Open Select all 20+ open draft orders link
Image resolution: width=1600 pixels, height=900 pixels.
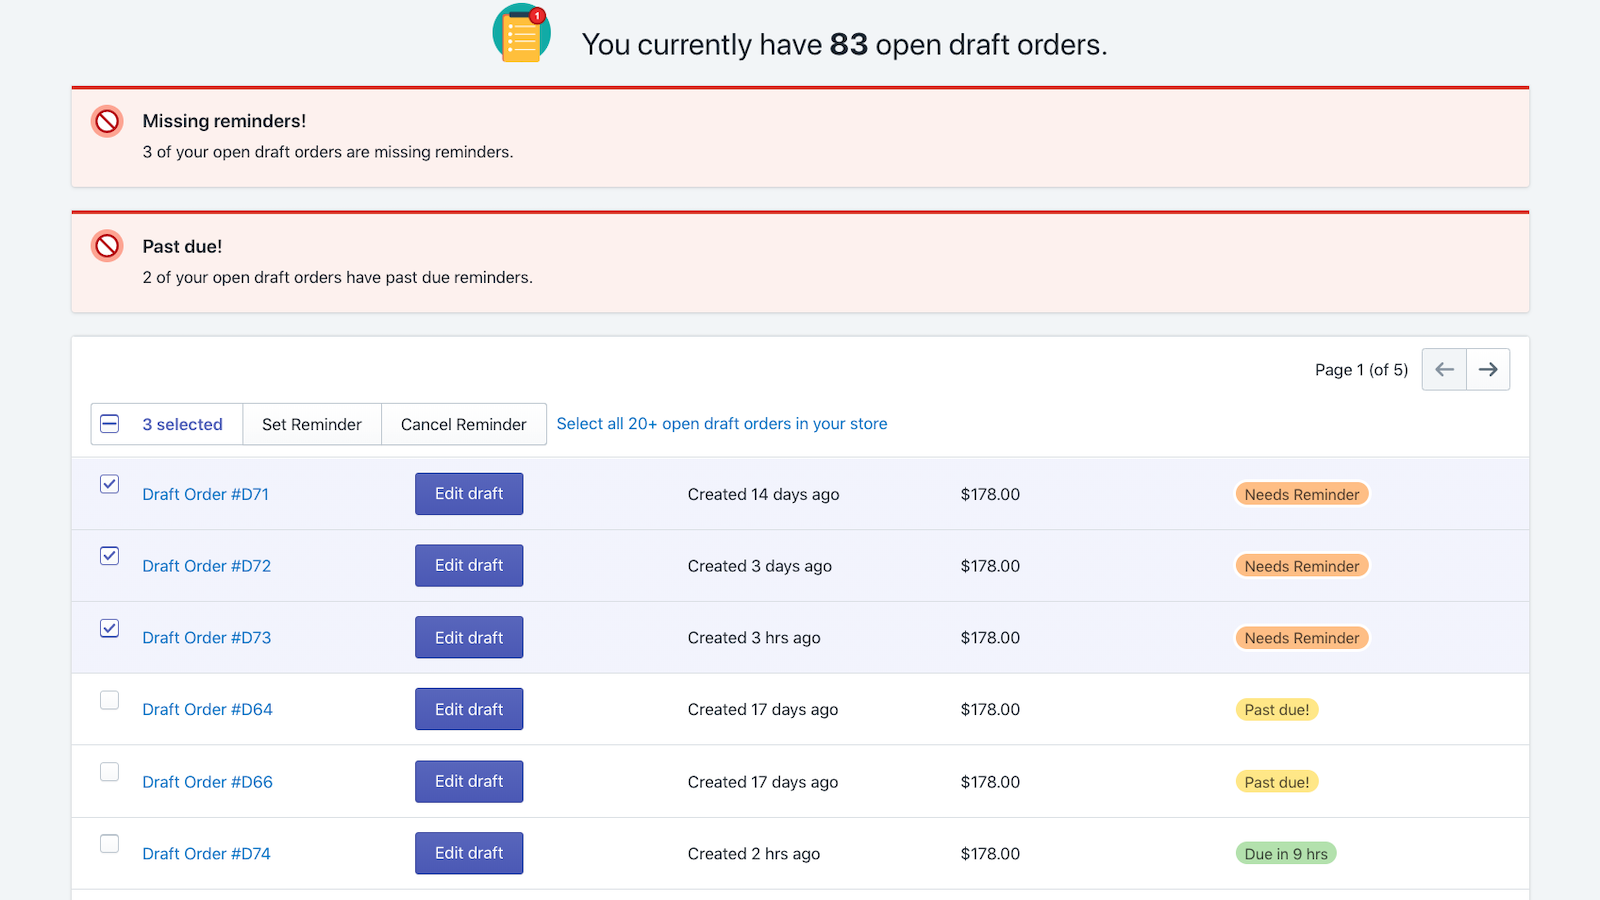tap(722, 423)
